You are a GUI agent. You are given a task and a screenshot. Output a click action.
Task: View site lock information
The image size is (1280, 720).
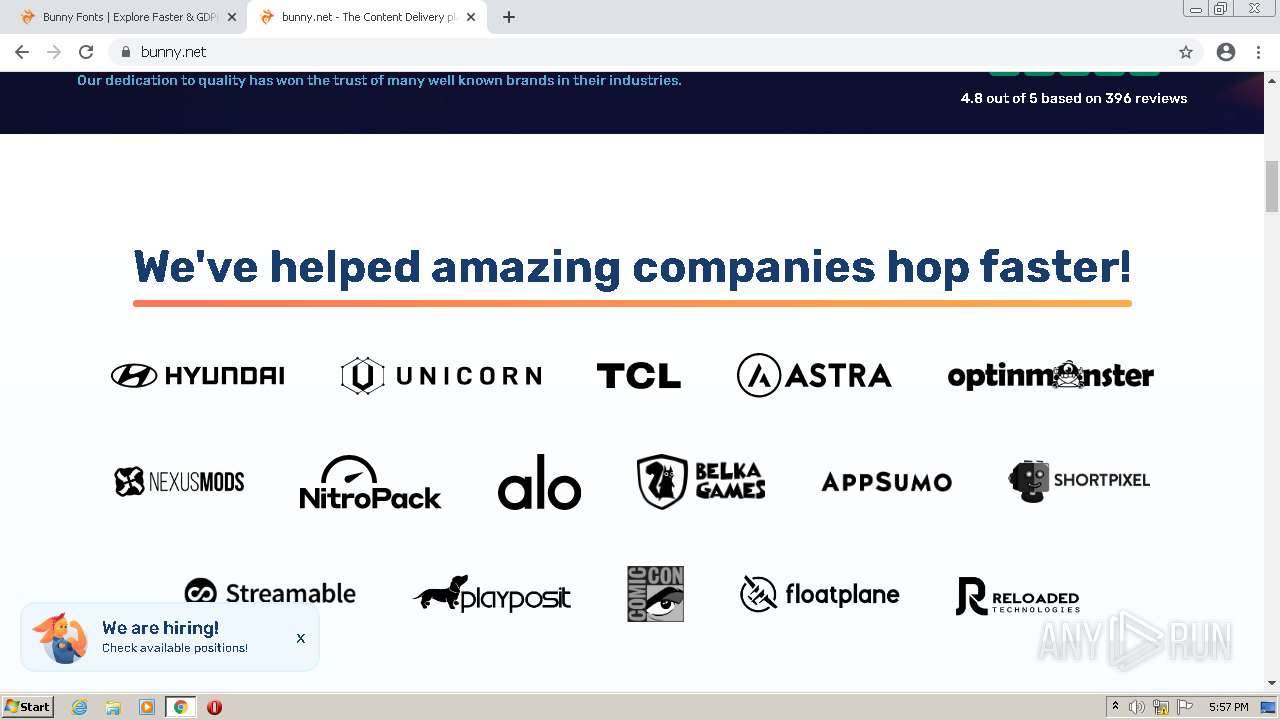126,52
